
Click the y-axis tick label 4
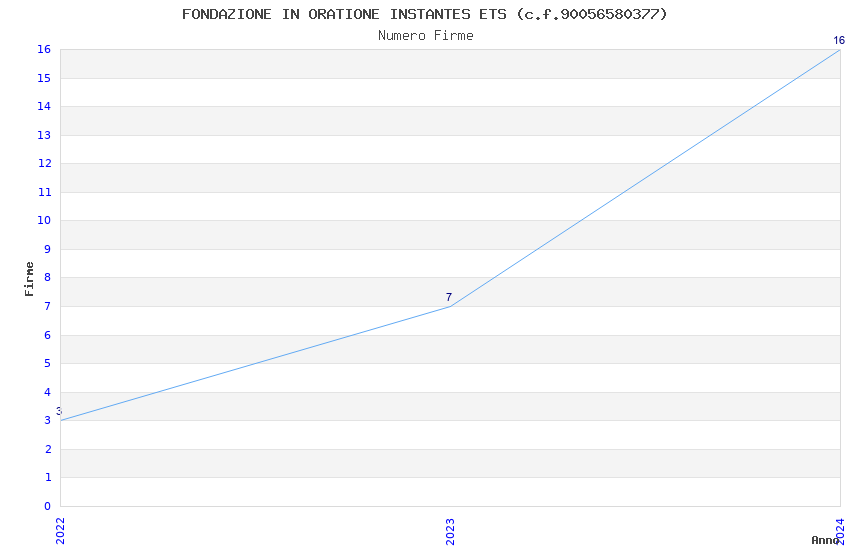48,392
